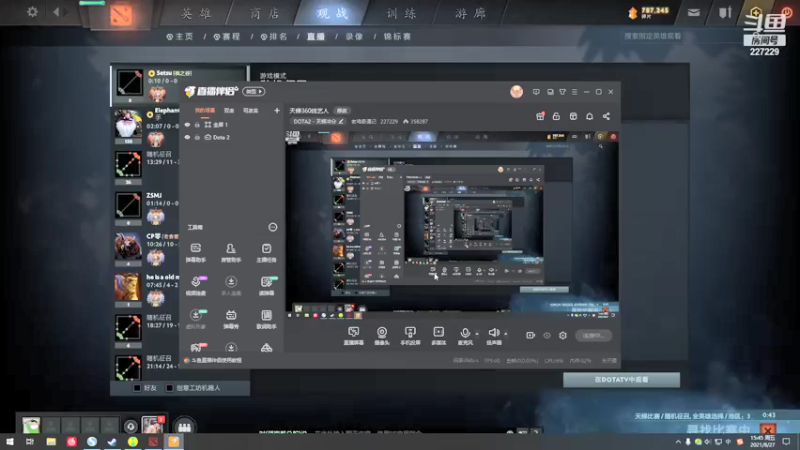800x450 pixels.
Task: Toggle lock on Dota 2 source
Action: pyautogui.click(x=197, y=137)
